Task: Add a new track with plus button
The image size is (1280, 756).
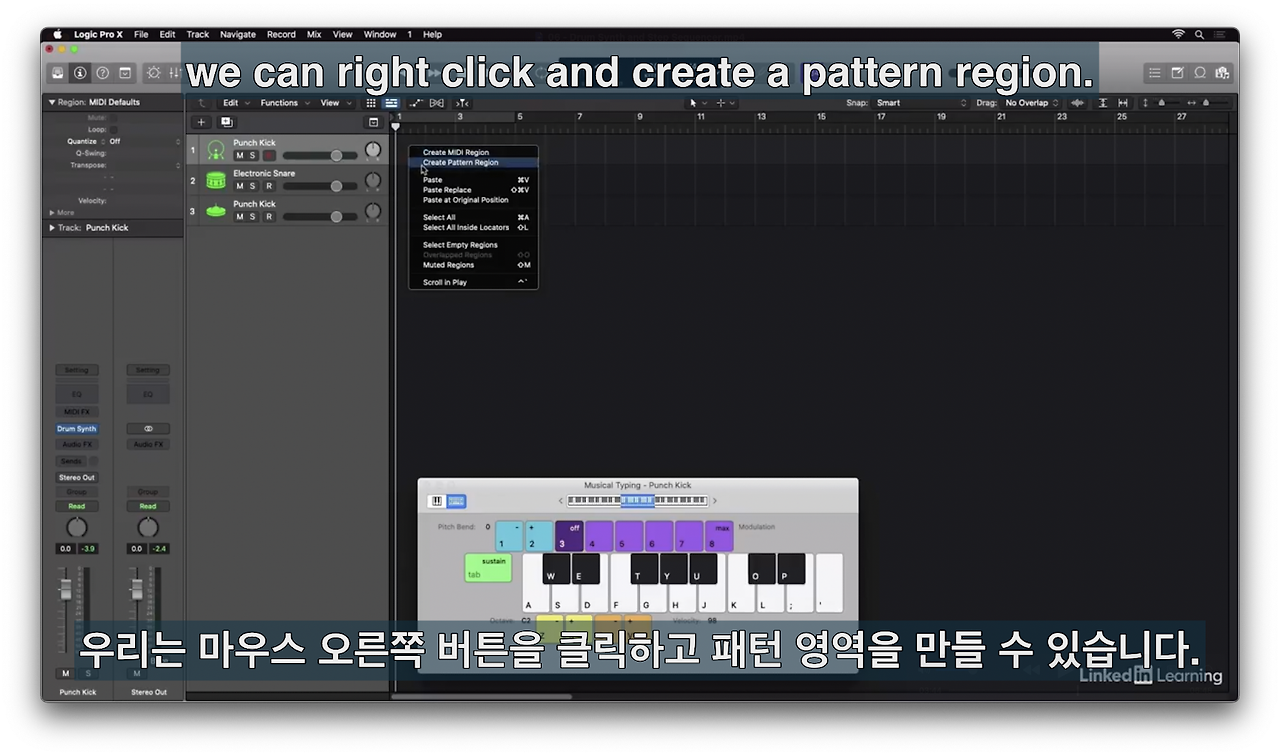Action: point(201,122)
